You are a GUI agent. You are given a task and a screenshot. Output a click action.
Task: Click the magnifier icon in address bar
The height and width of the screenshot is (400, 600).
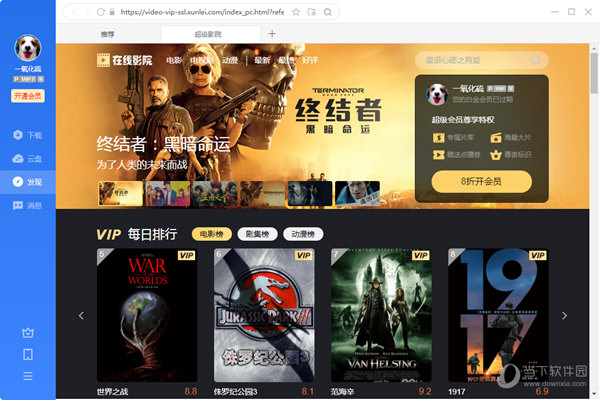click(x=328, y=12)
